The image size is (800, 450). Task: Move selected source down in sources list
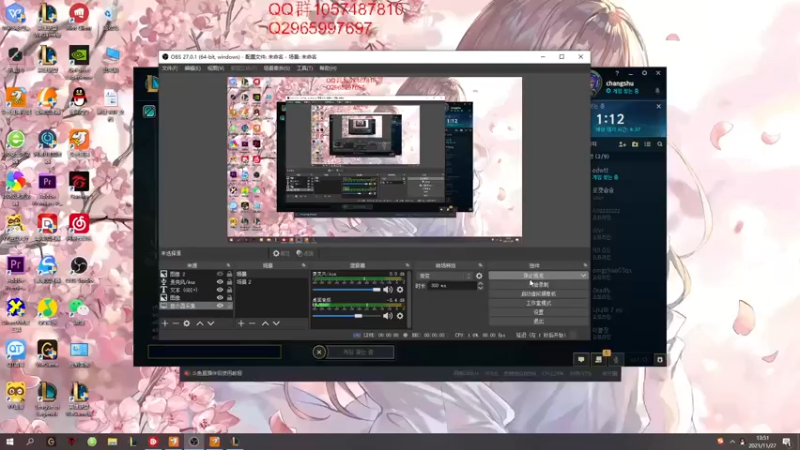[x=211, y=323]
